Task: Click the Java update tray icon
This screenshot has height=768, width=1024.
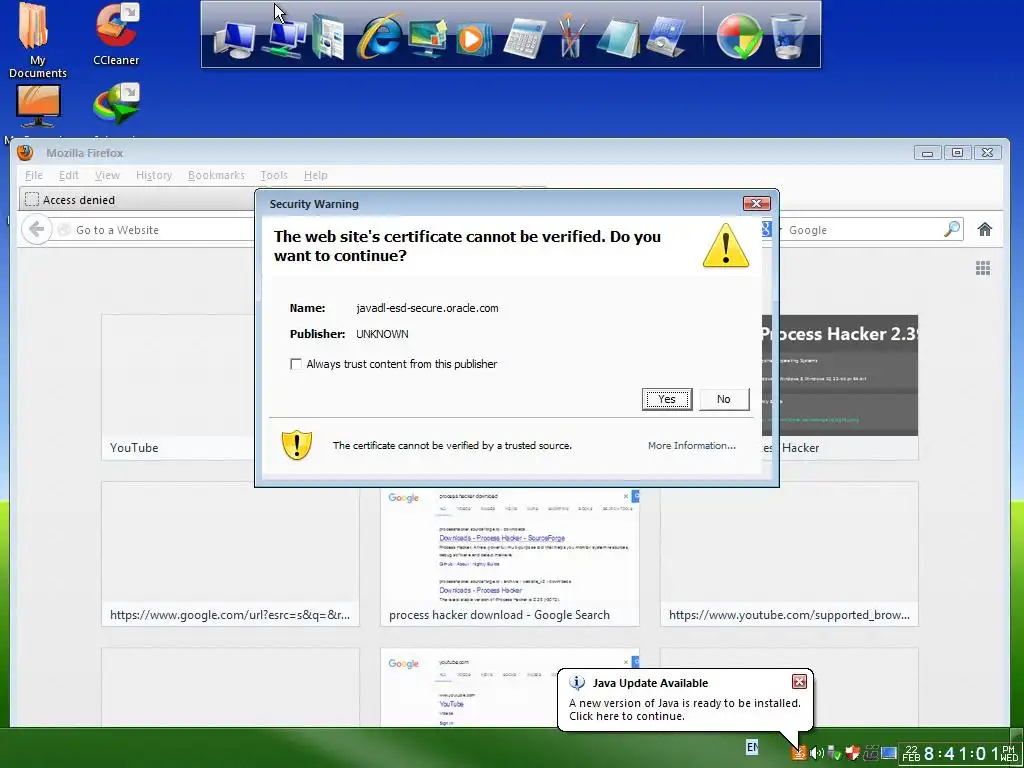Action: pos(798,753)
